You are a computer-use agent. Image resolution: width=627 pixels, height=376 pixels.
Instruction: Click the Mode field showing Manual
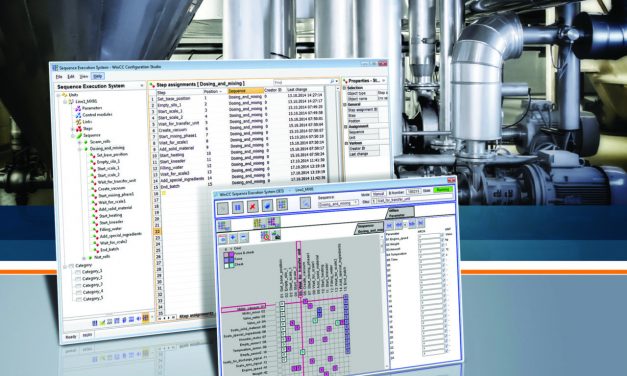tap(378, 194)
